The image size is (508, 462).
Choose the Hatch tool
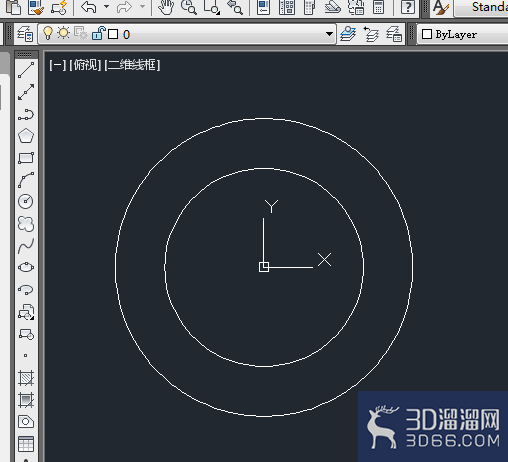(x=26, y=378)
